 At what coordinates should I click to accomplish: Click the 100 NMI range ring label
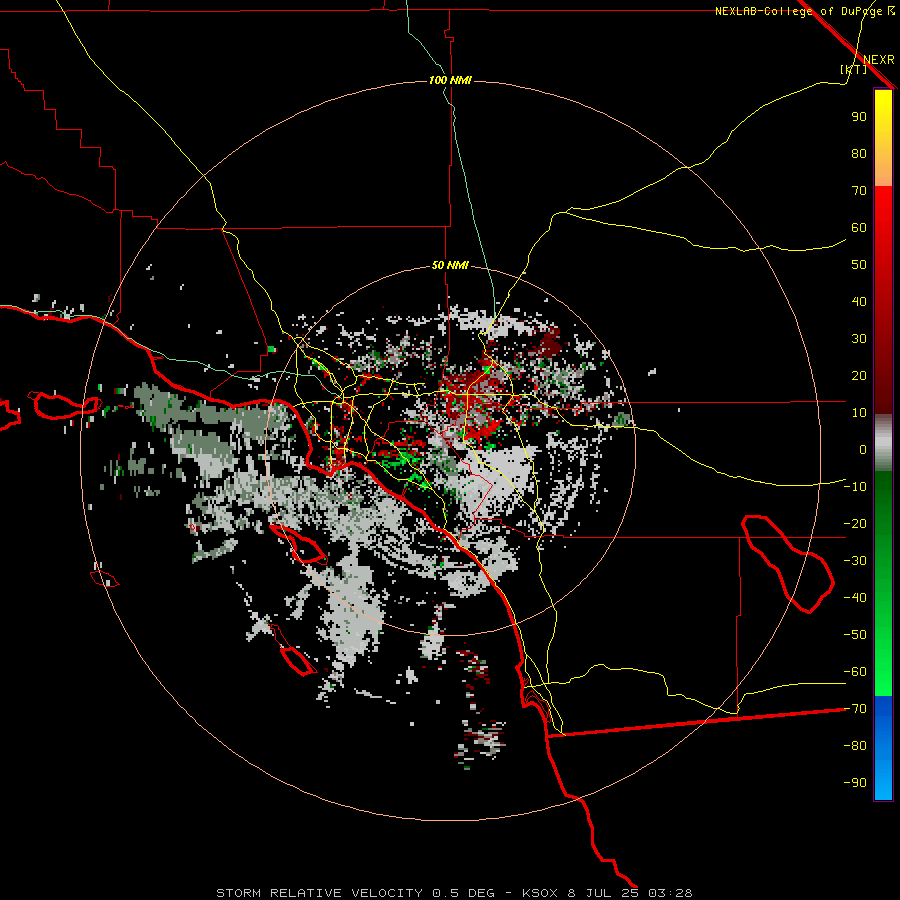(x=450, y=80)
